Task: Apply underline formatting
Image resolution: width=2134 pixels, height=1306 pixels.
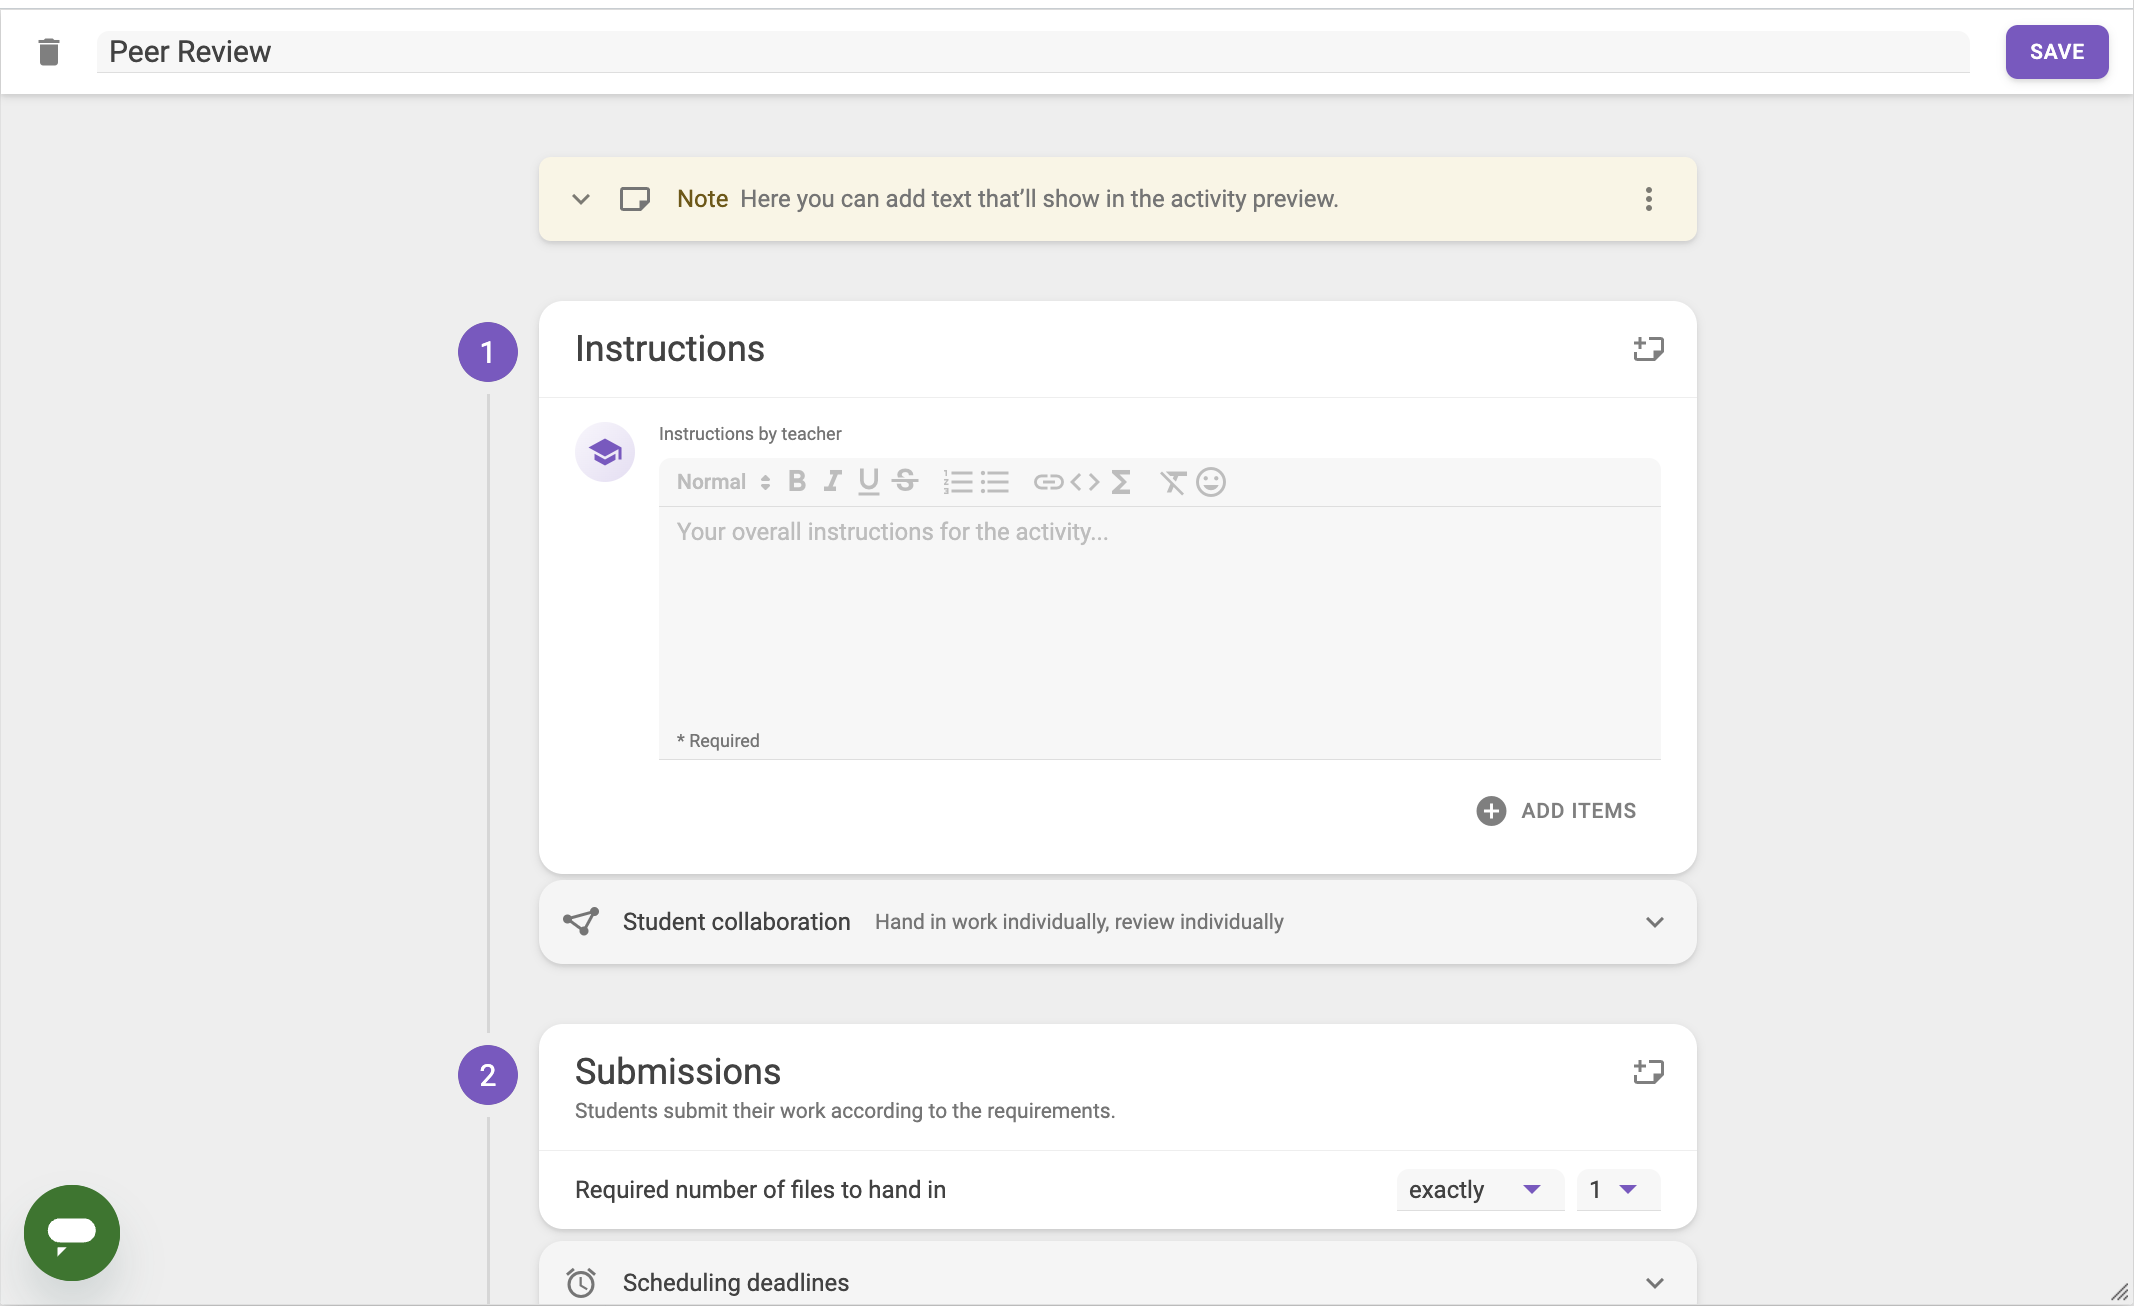Action: click(868, 482)
